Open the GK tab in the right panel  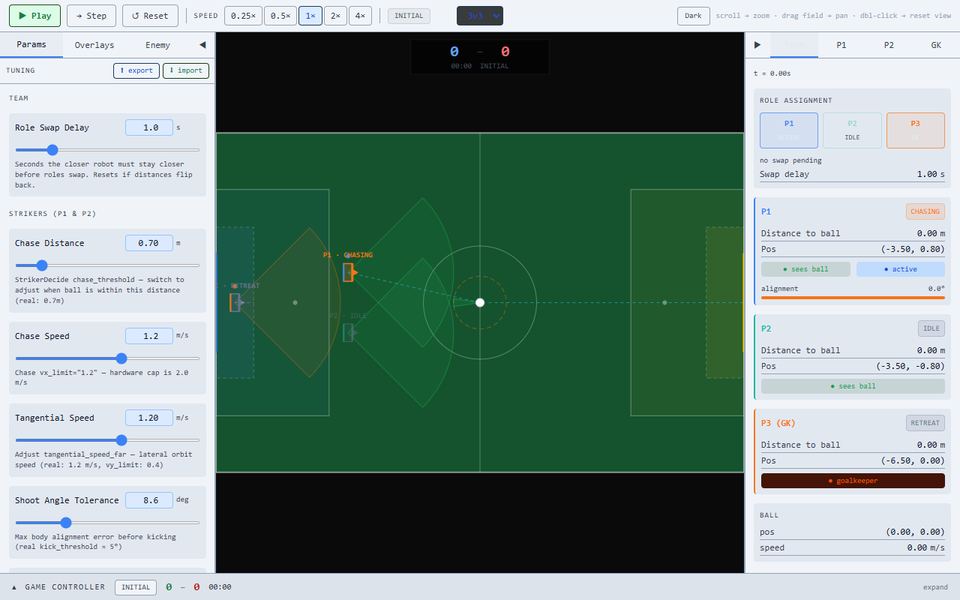click(x=936, y=45)
